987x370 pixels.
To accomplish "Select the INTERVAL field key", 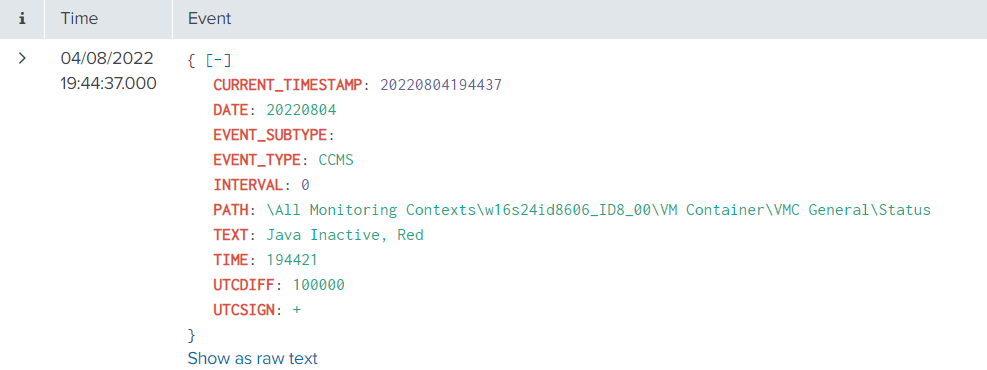I will [x=249, y=185].
